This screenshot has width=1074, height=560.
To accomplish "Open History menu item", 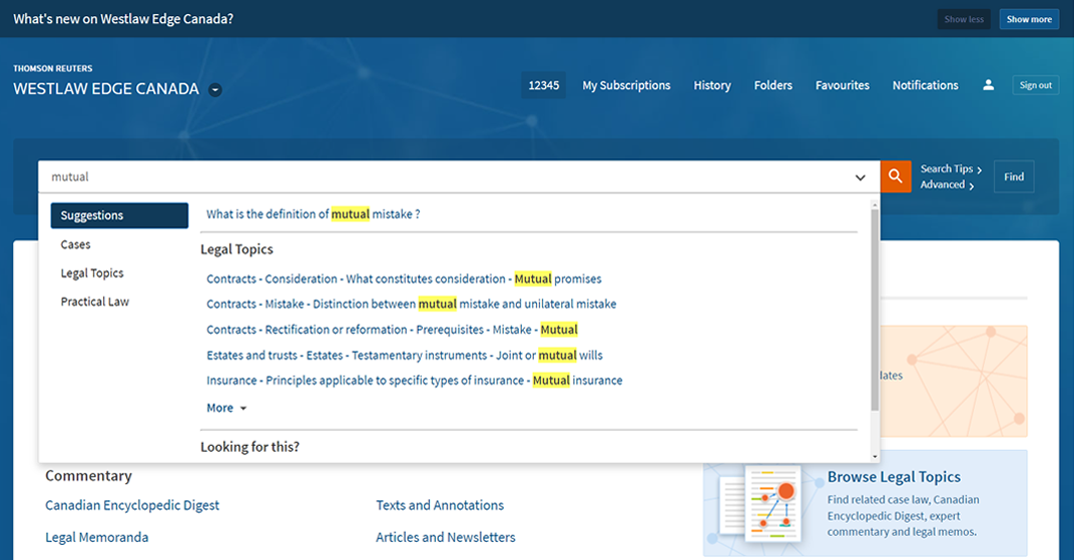I will click(712, 86).
